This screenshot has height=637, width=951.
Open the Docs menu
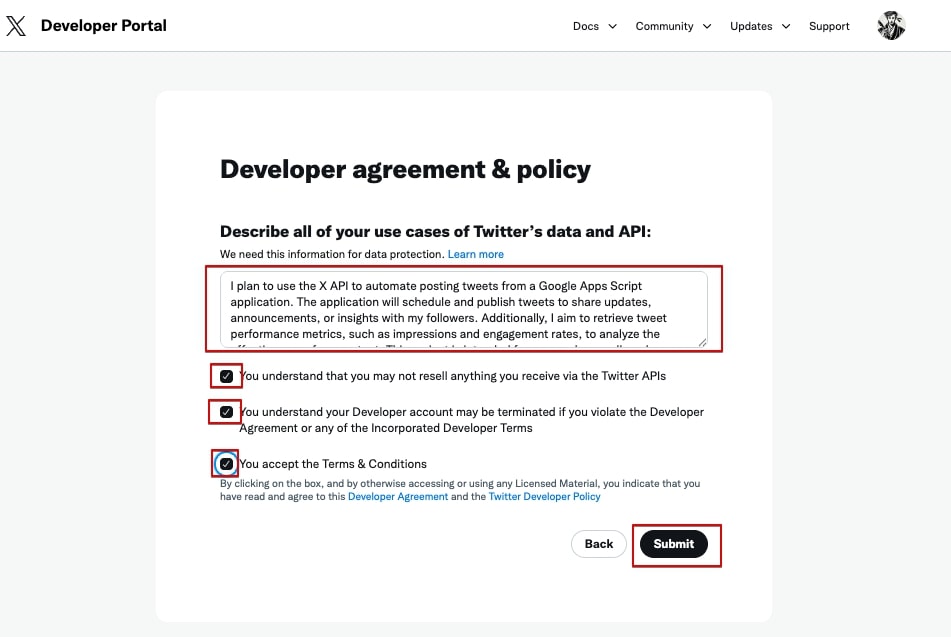point(586,26)
